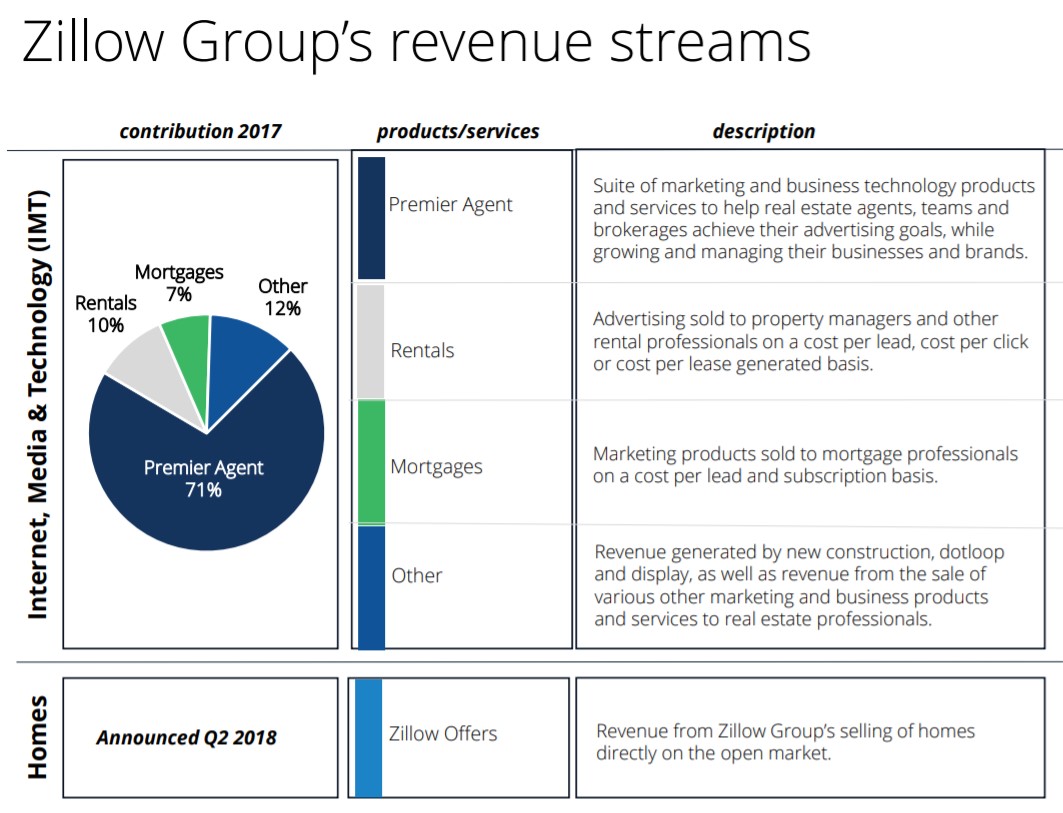The image size is (1063, 813).
Task: Select 'Mortgages' label in products column
Action: [437, 467]
